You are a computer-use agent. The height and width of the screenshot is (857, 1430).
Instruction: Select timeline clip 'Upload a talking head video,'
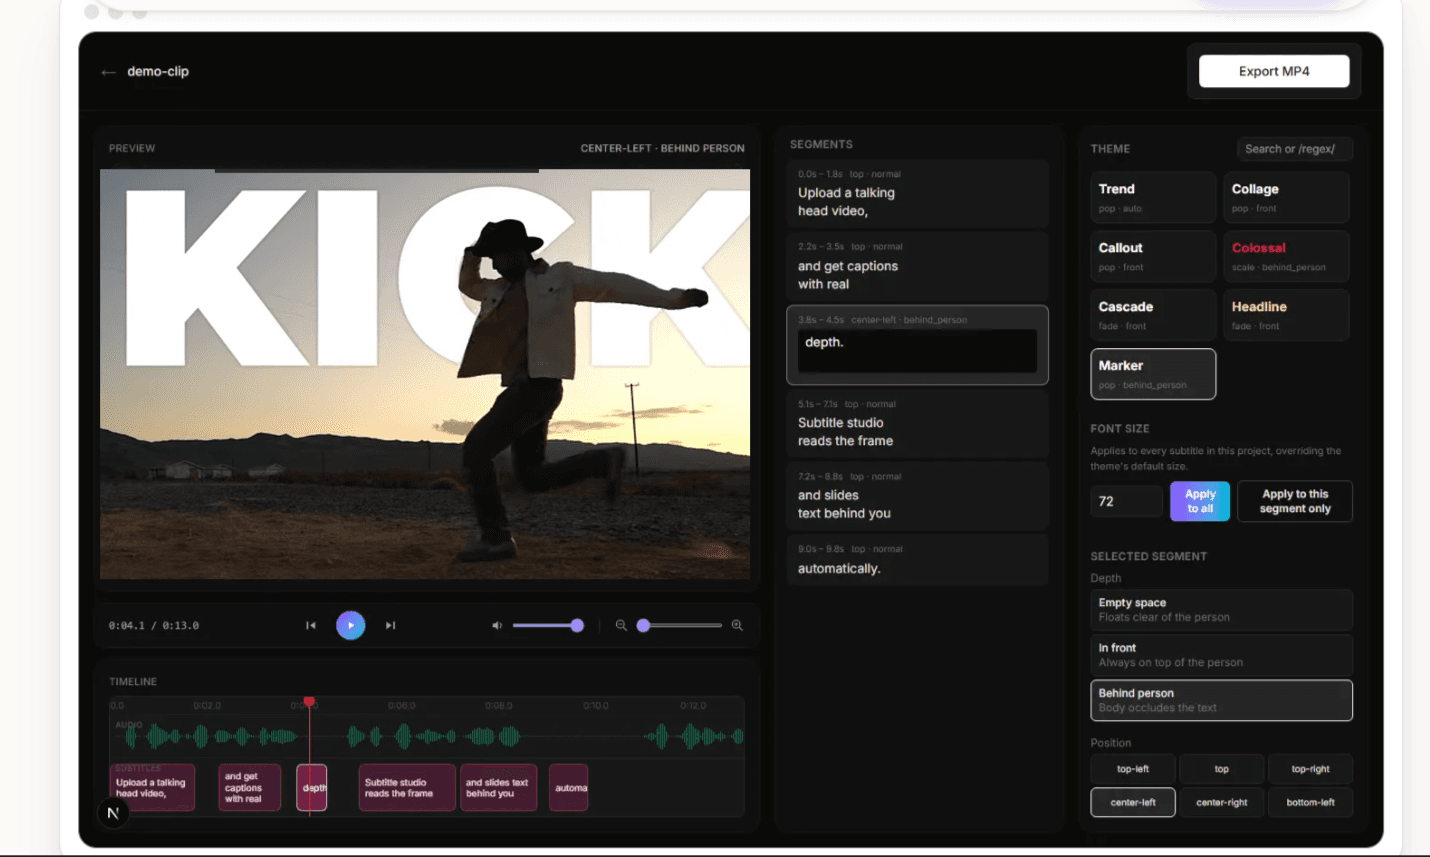(x=152, y=788)
